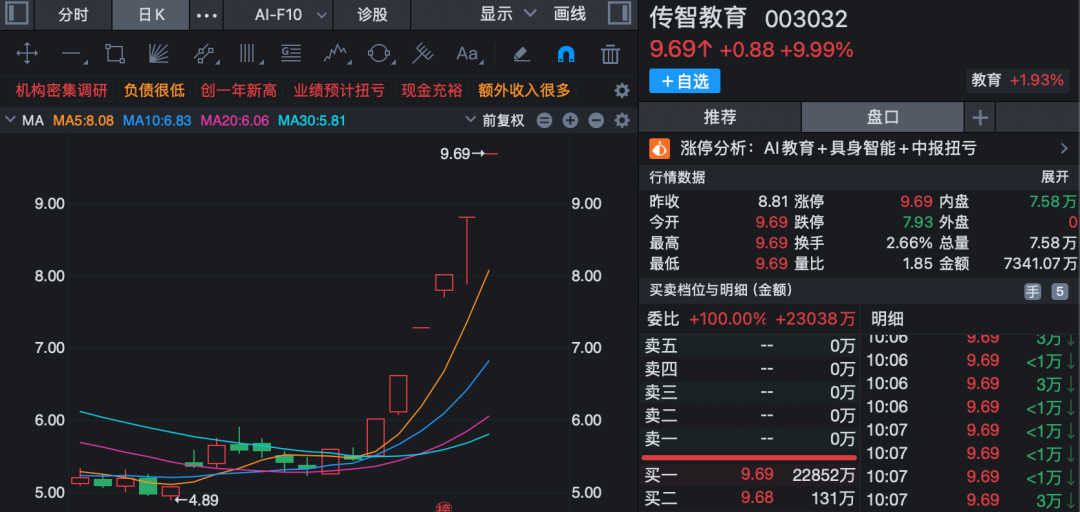Click the 买二 9.68 order row

point(749,498)
